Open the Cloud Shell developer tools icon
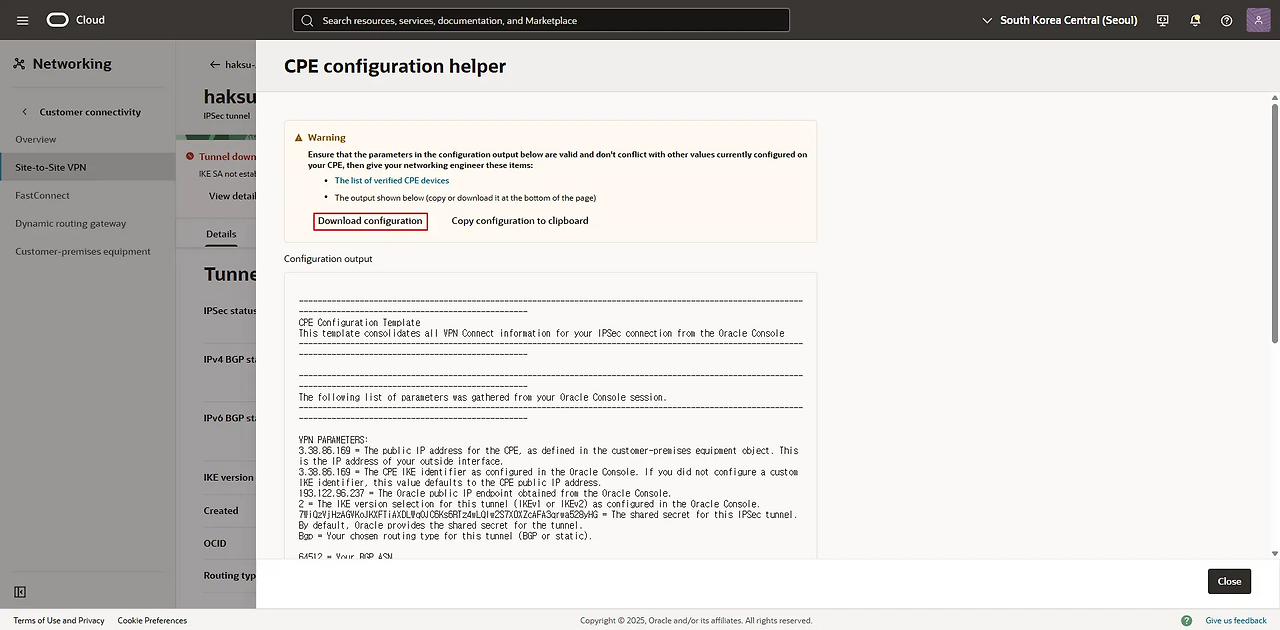Screen dimensions: 1280x630 pyautogui.click(x=1162, y=20)
